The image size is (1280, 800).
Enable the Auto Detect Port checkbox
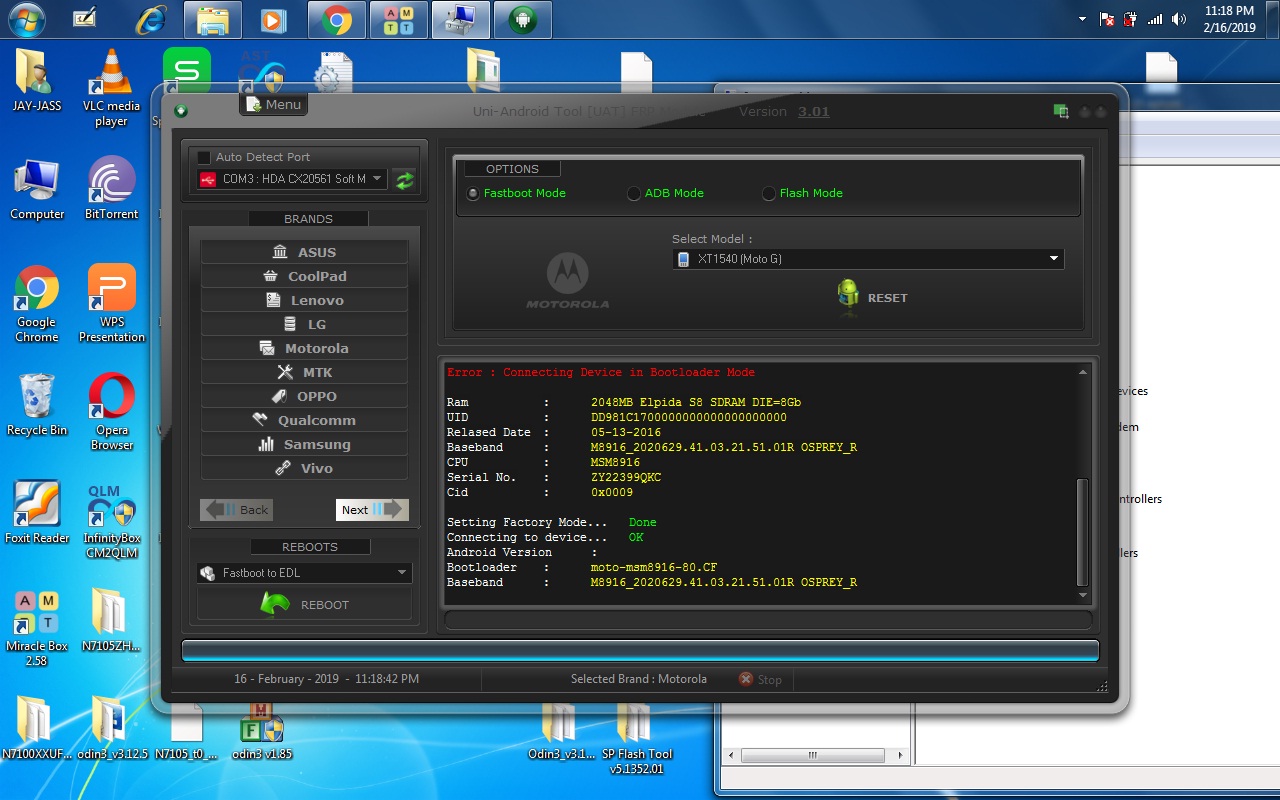point(204,157)
